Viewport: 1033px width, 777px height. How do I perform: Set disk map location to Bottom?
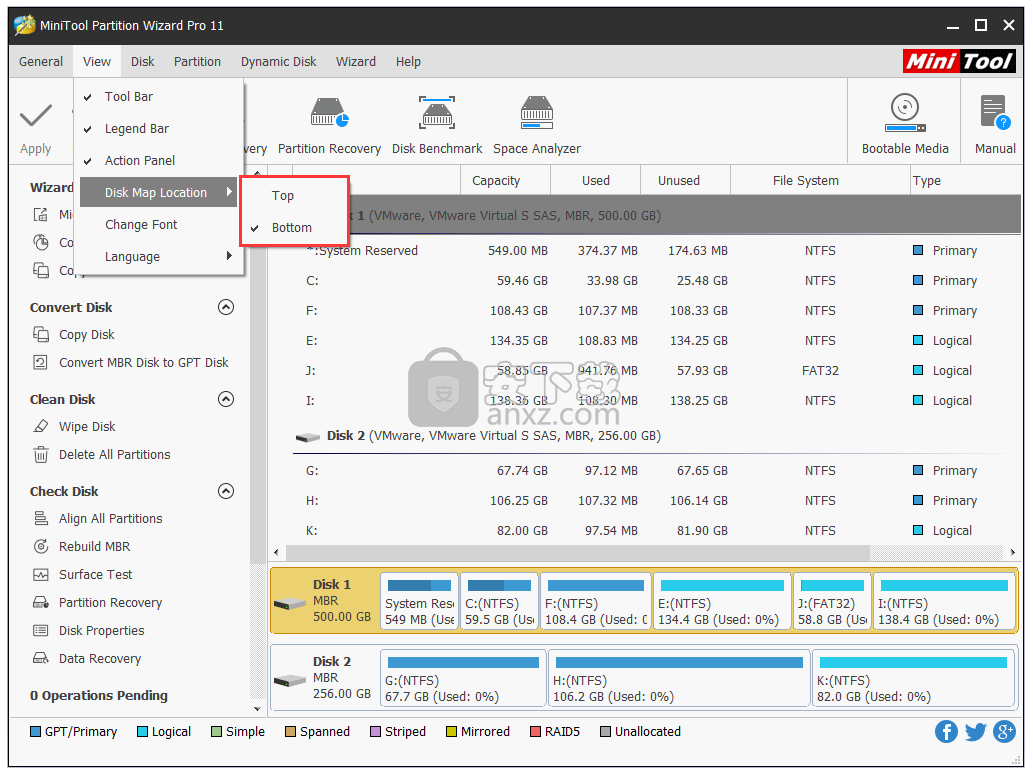coord(291,227)
